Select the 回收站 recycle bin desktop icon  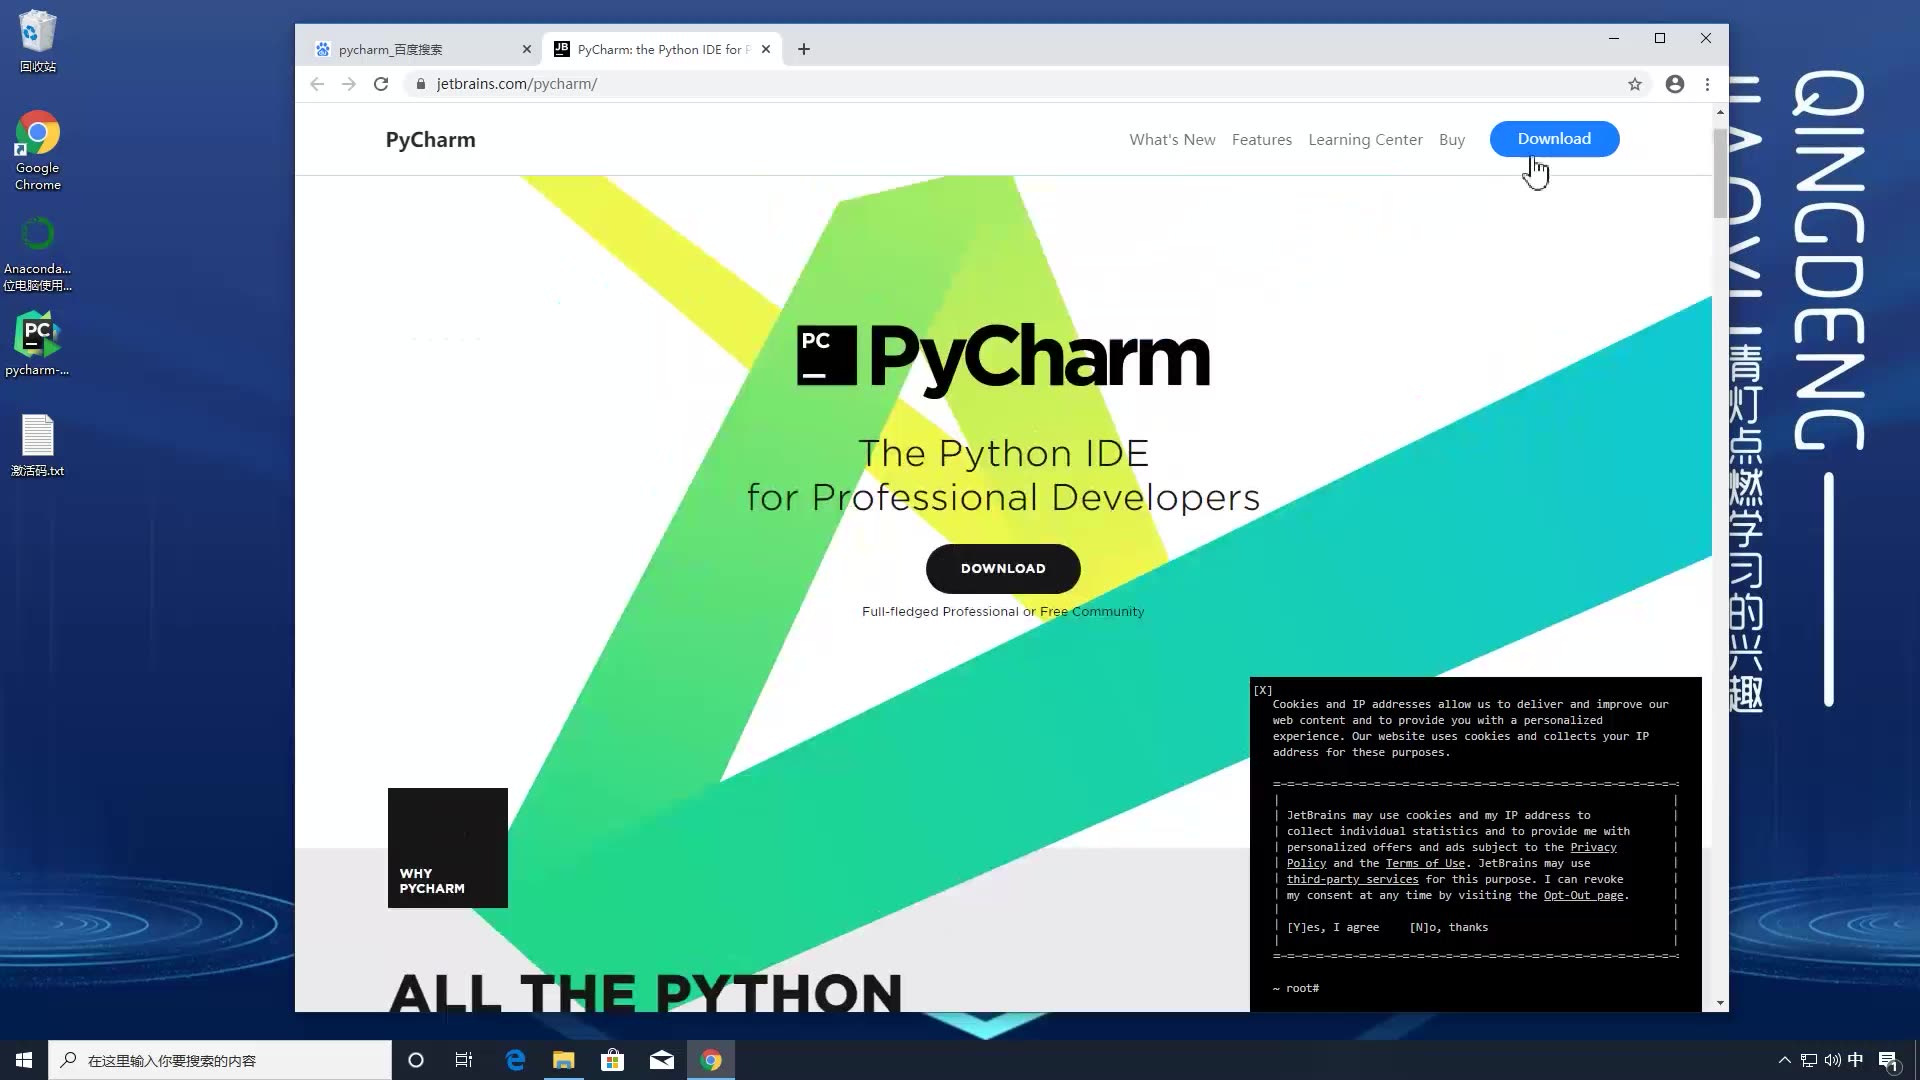pos(38,41)
